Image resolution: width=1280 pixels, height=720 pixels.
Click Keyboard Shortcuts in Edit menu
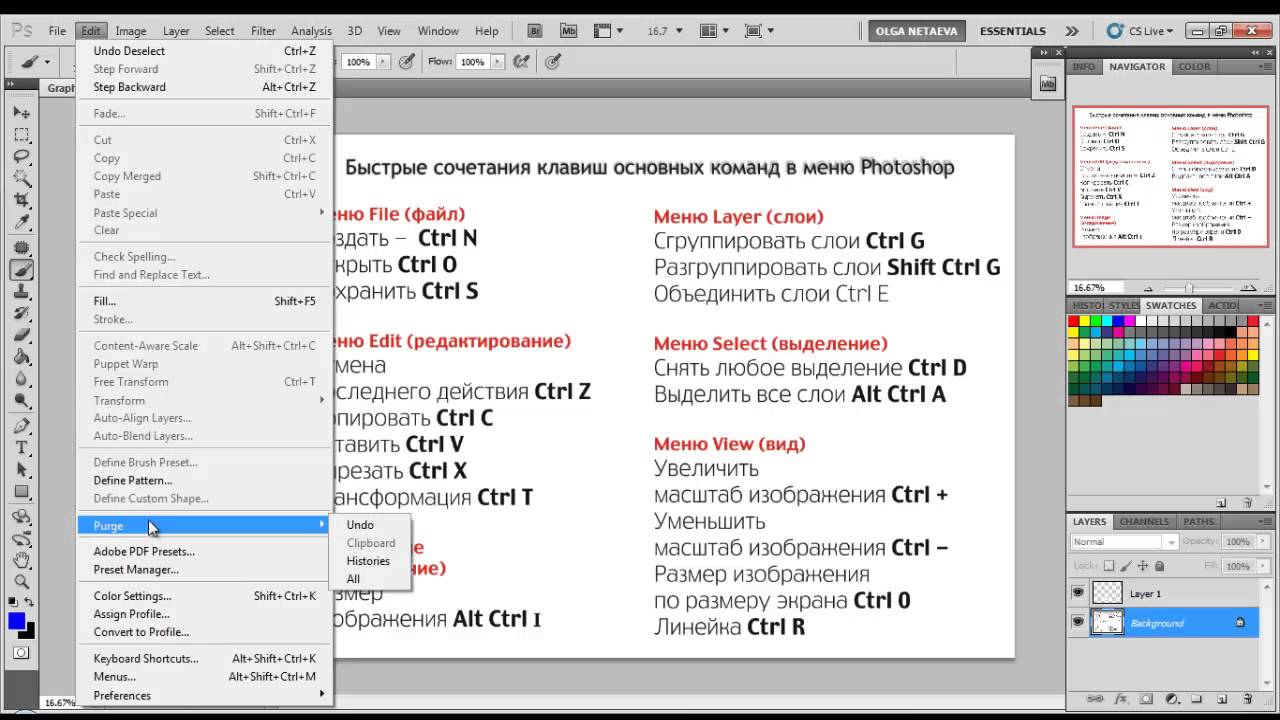click(146, 659)
